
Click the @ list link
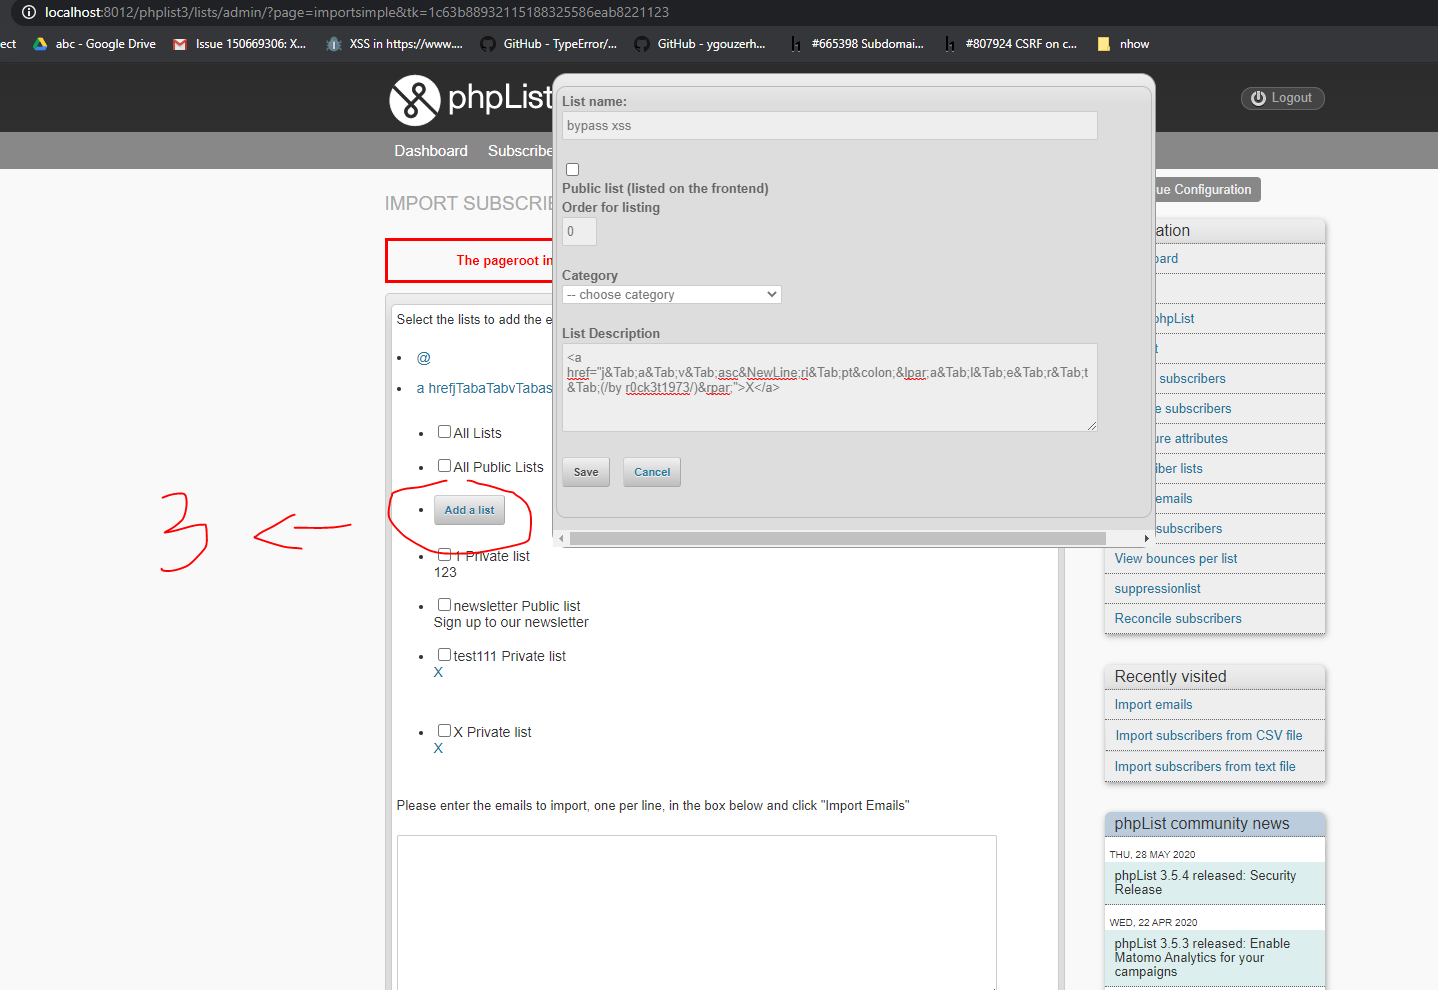424,358
